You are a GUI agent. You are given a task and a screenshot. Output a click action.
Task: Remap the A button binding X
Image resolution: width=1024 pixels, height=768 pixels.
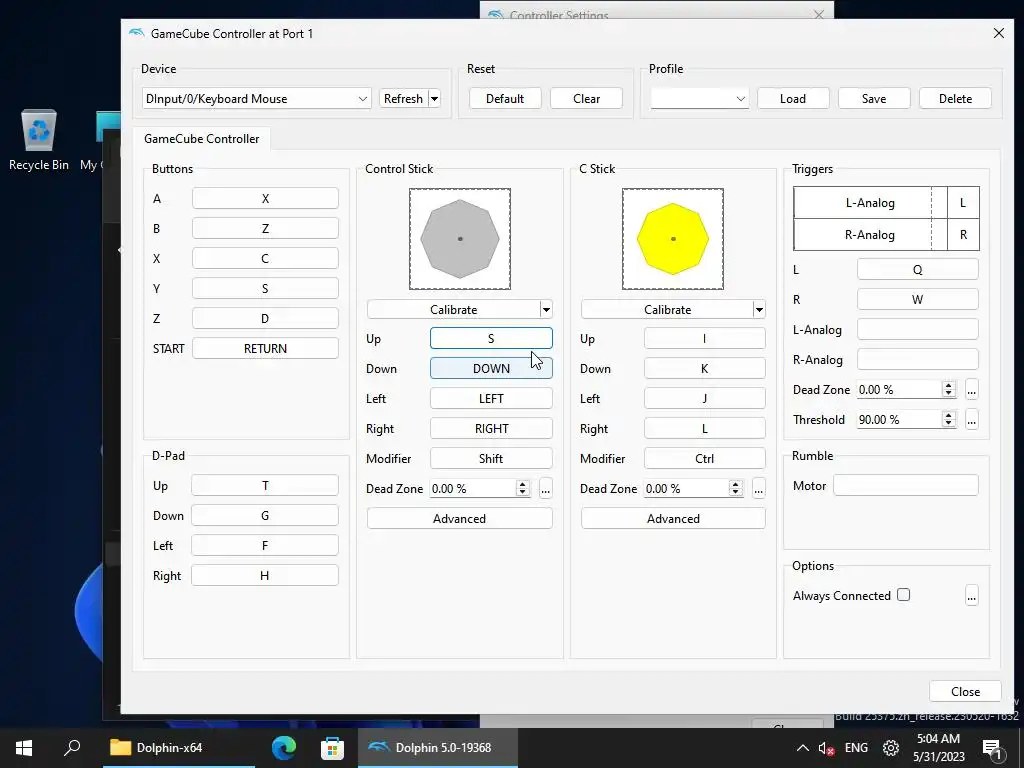[265, 199]
